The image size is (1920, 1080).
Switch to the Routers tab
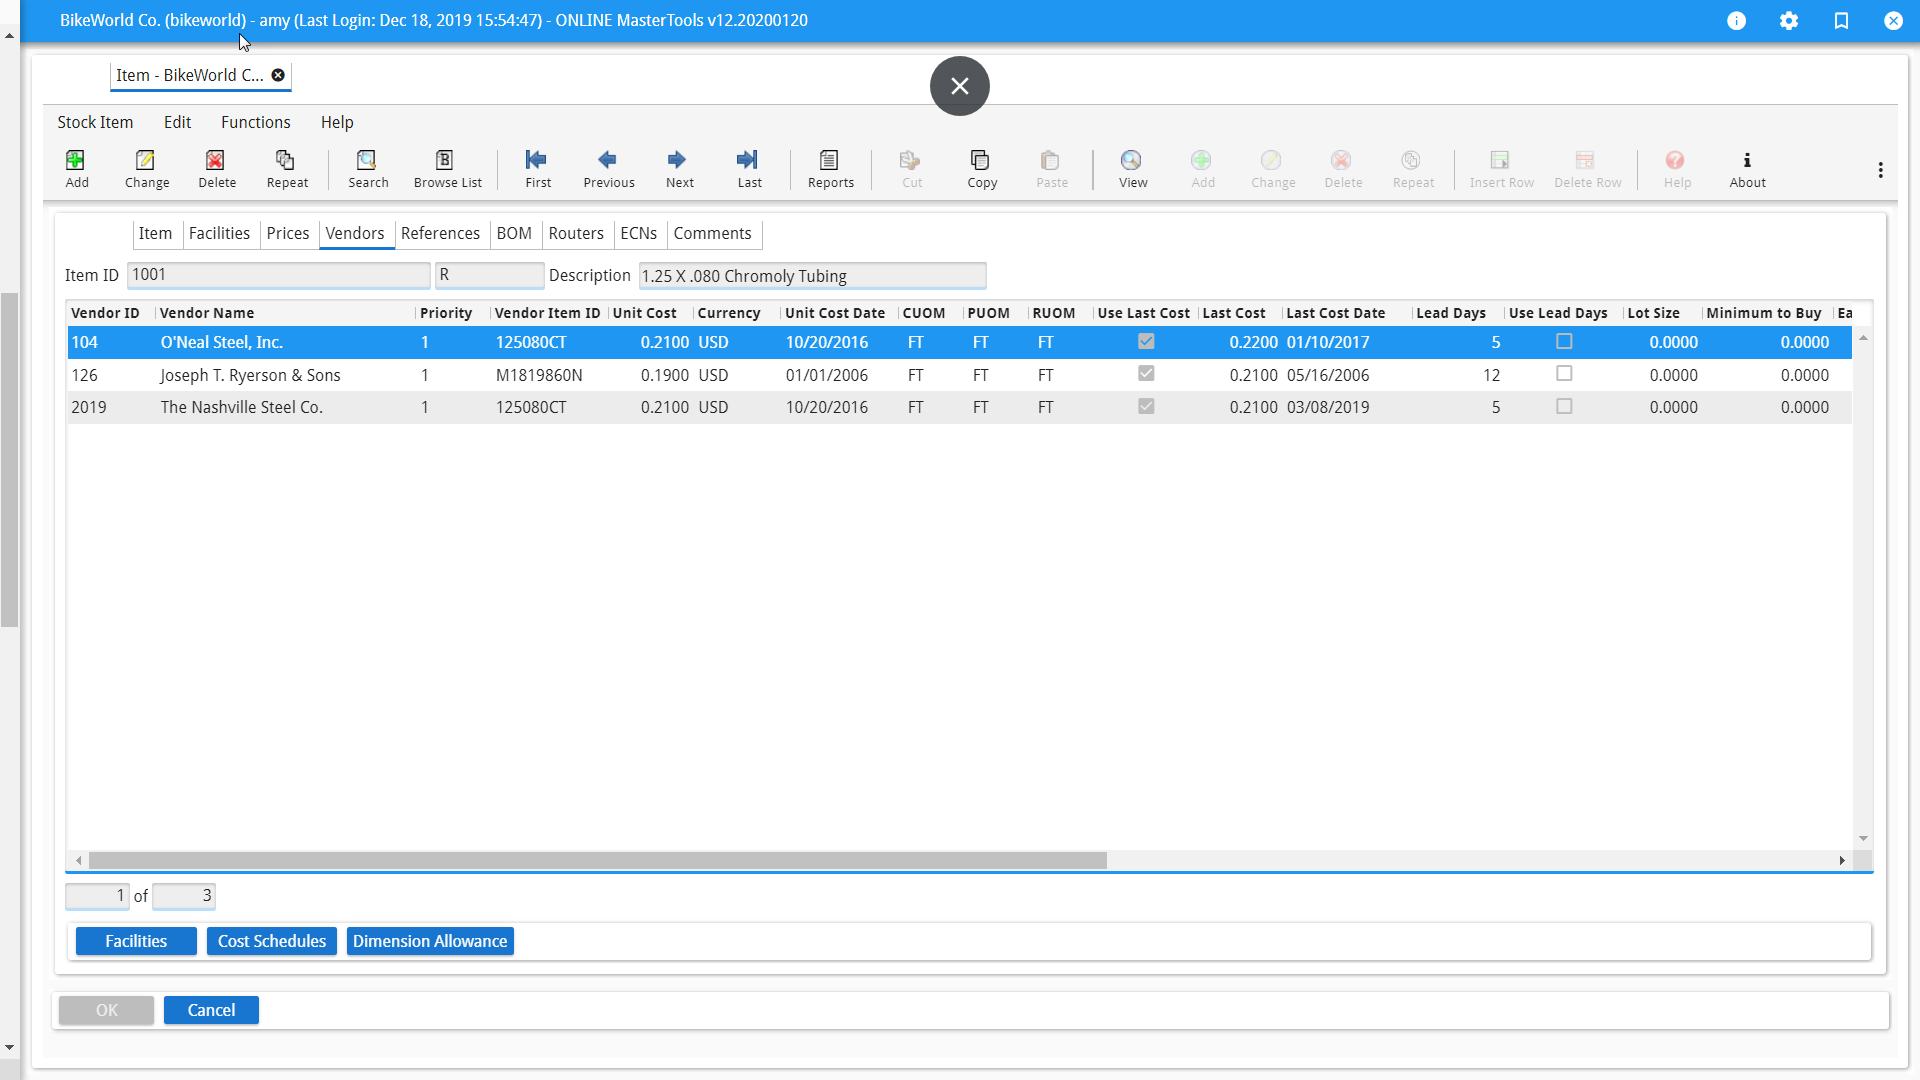(576, 233)
